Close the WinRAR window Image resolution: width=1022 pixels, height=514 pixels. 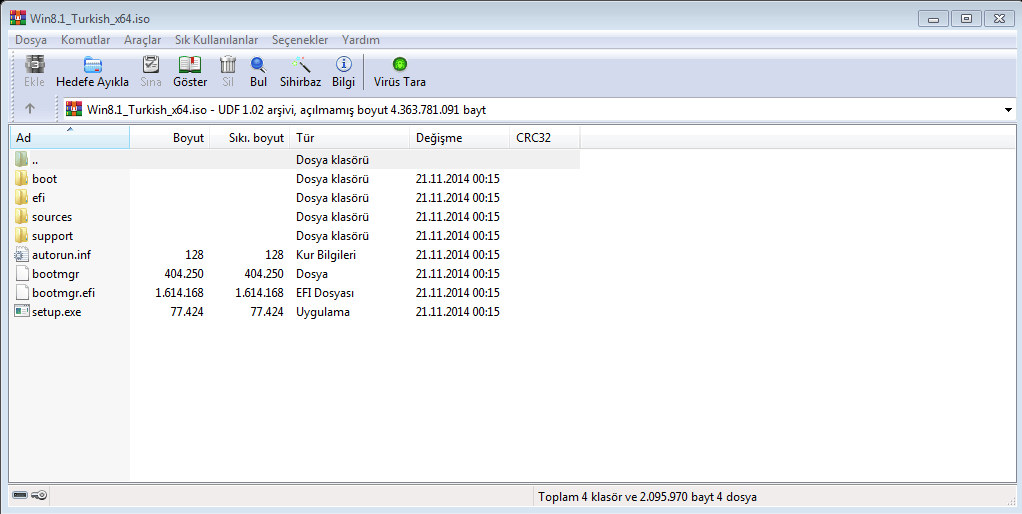click(999, 19)
